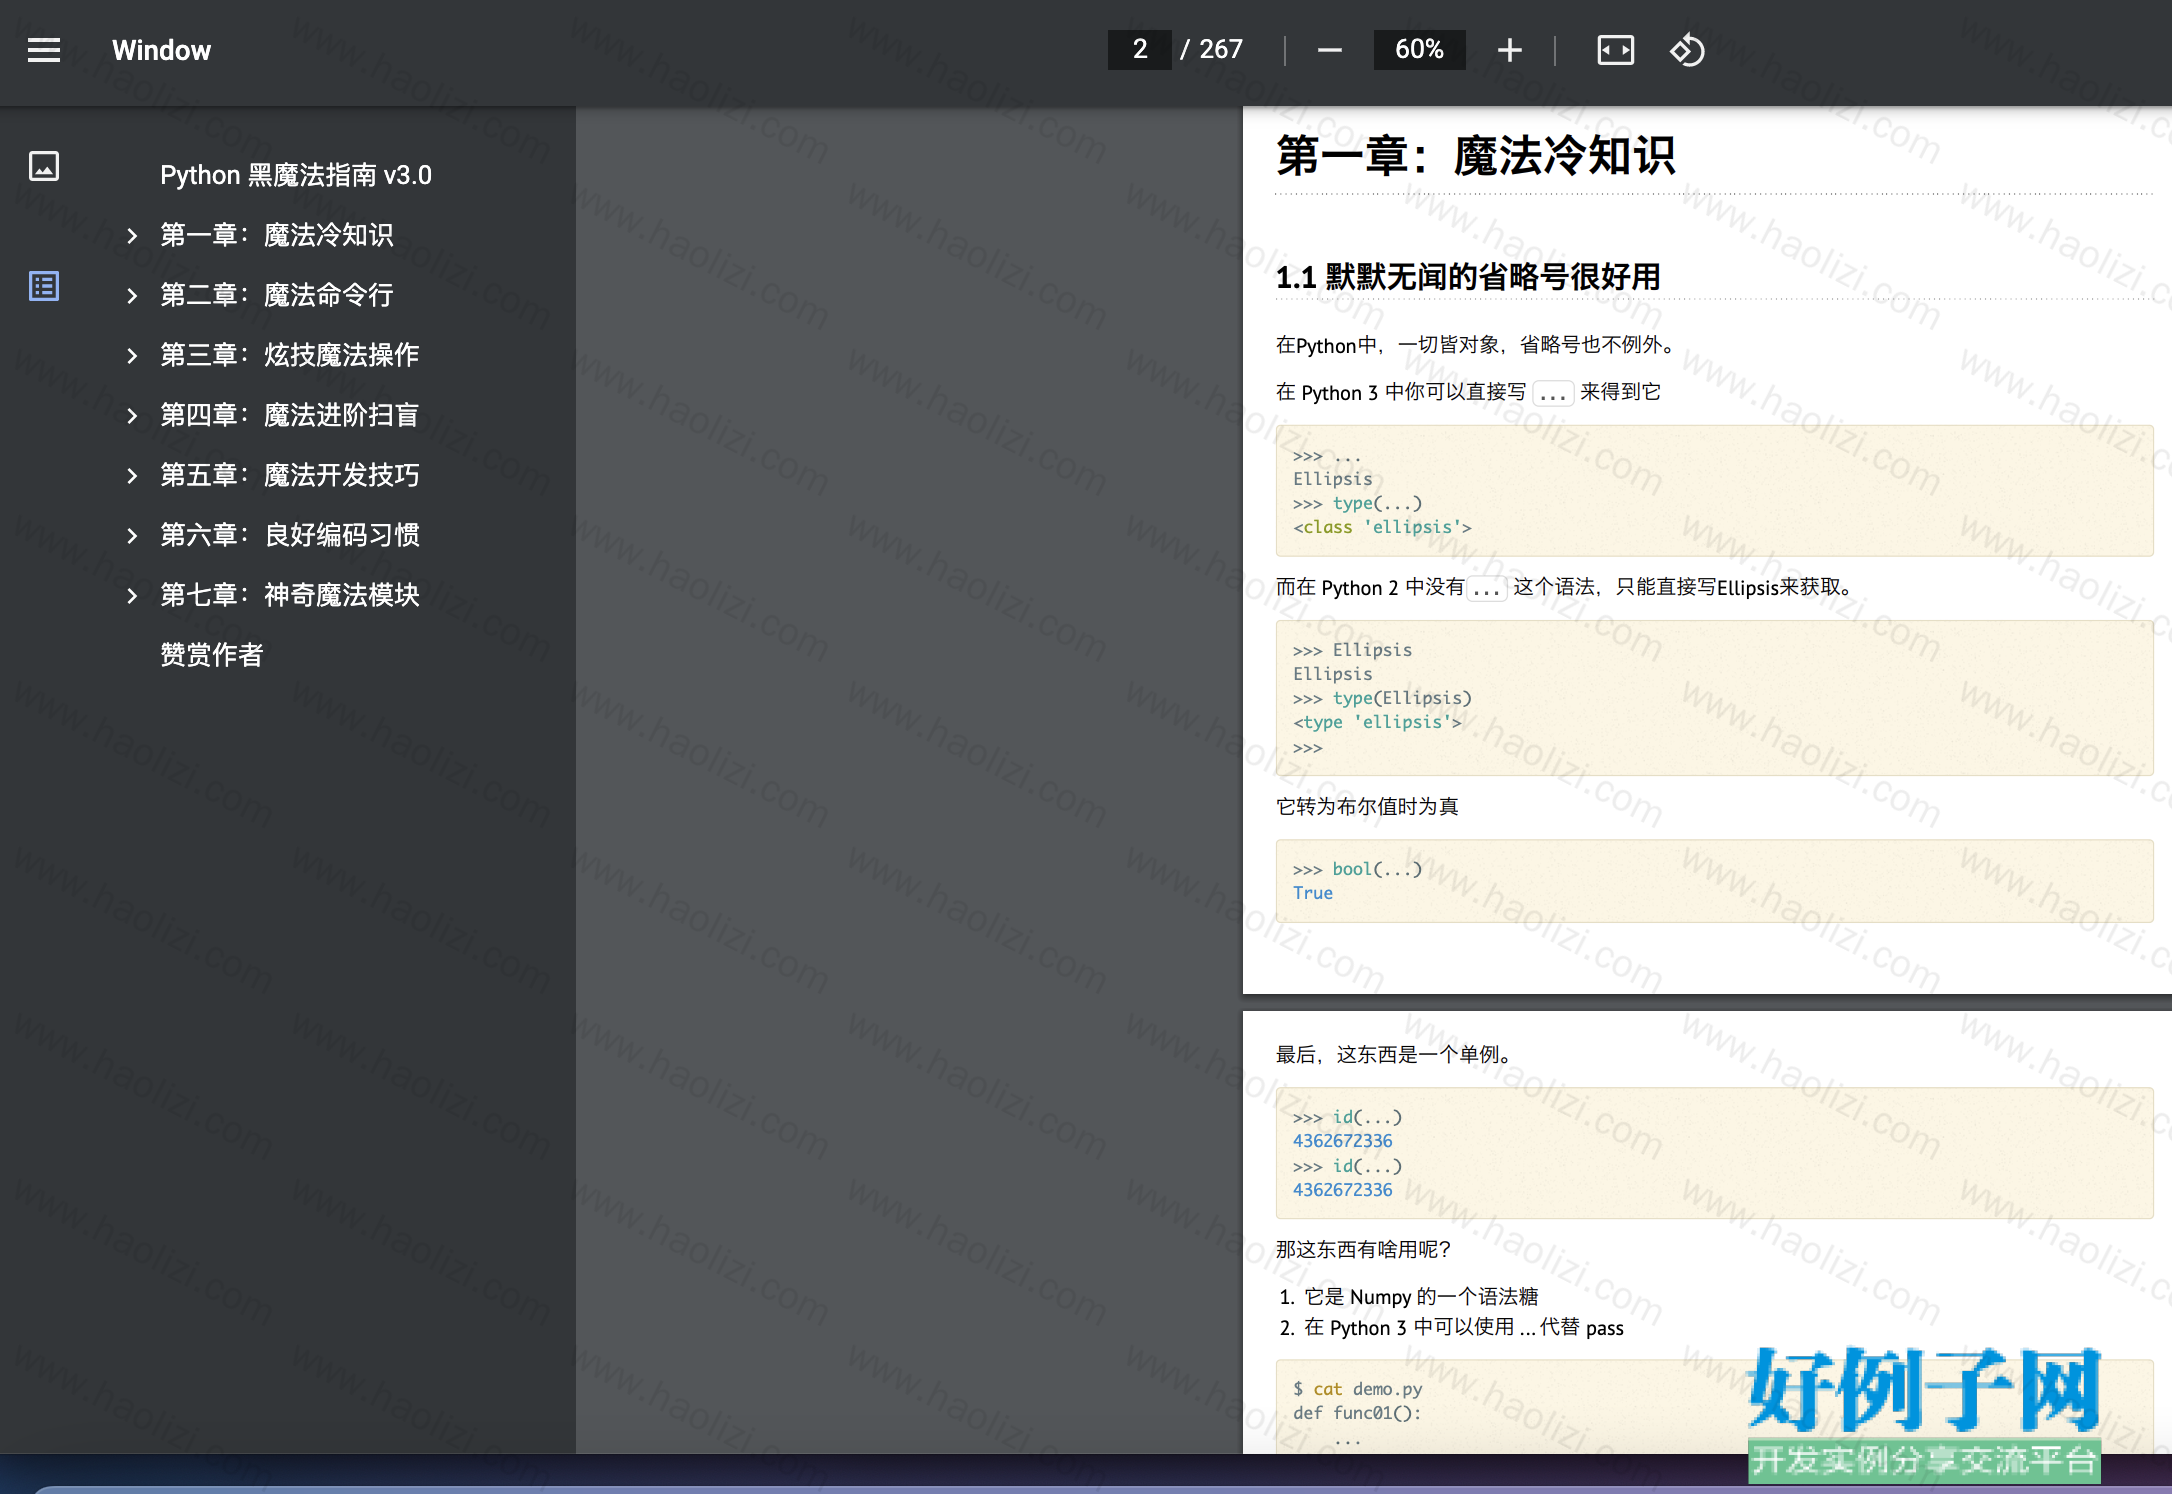Image resolution: width=2172 pixels, height=1494 pixels.
Task: Click code line >>> bool(...)
Action: tap(1357, 869)
